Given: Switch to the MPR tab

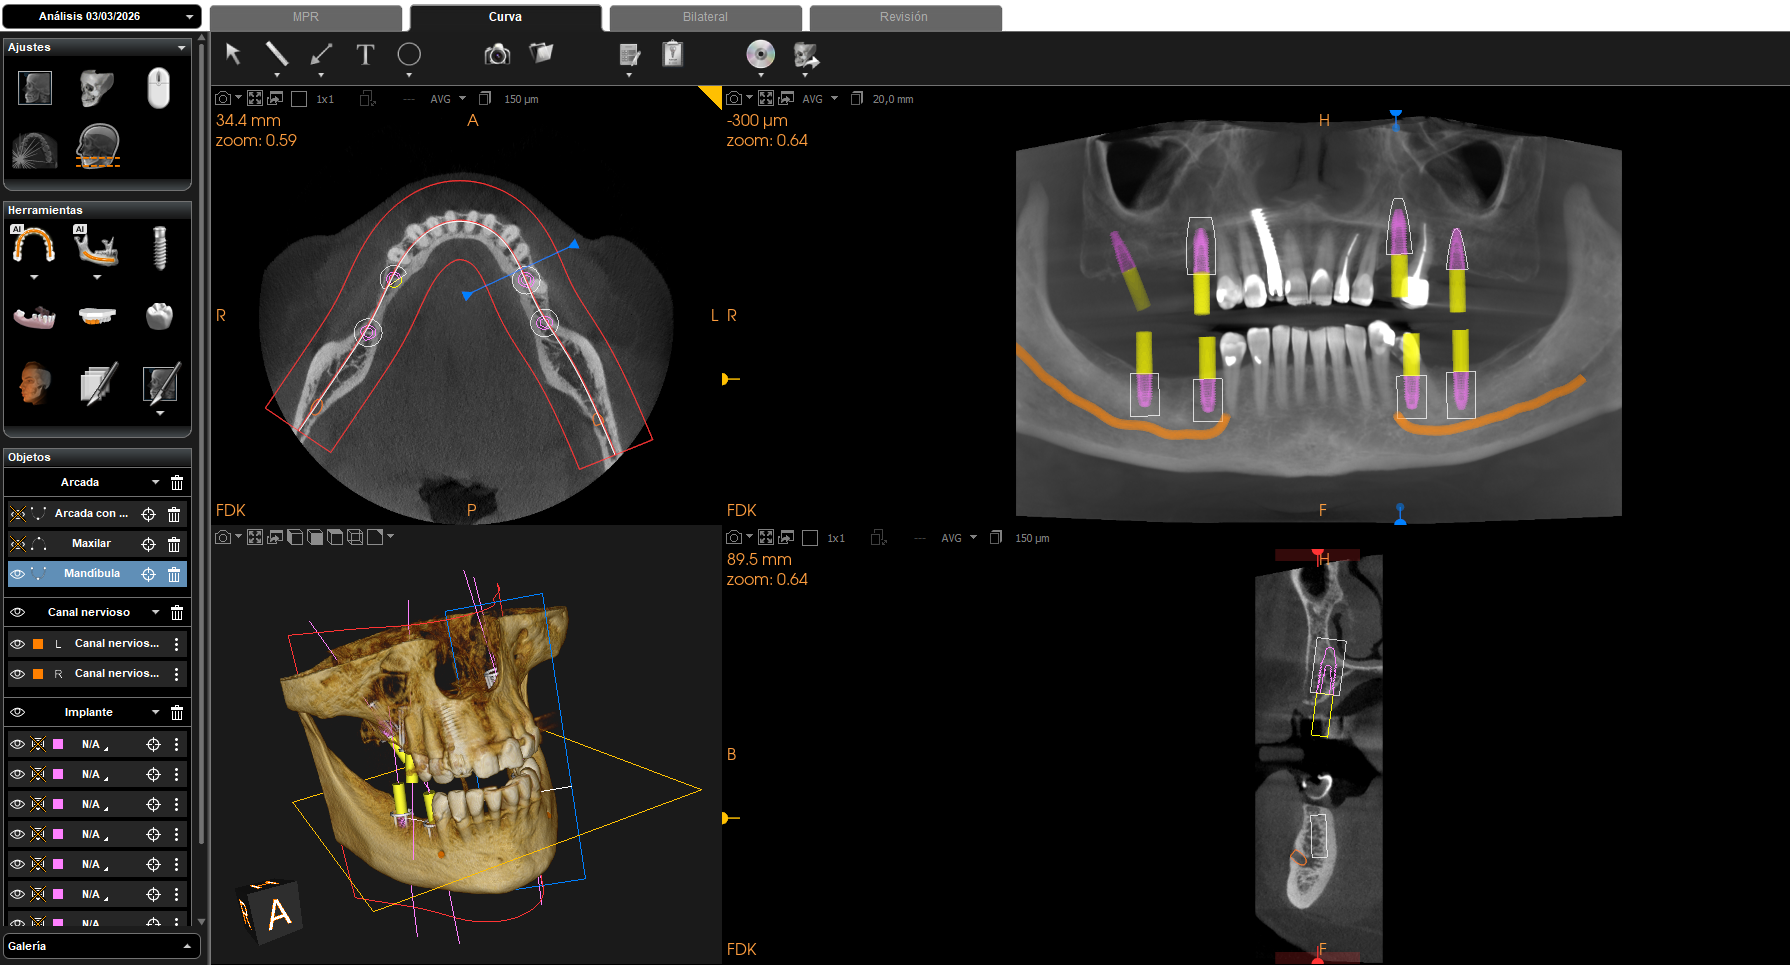Looking at the screenshot, I should click(x=306, y=17).
